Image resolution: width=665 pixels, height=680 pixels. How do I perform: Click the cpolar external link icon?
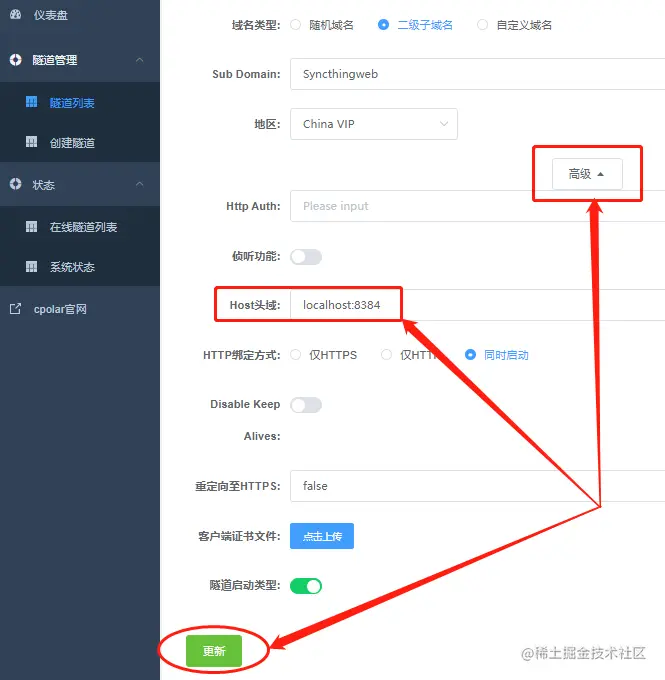pos(16,309)
